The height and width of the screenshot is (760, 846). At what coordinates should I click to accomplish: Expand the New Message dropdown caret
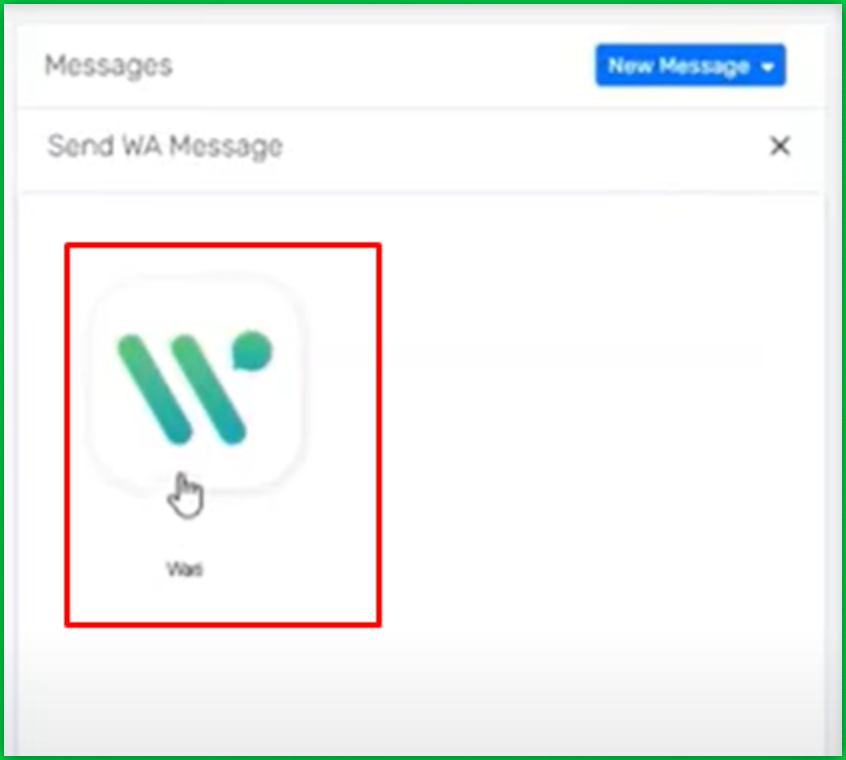click(767, 66)
